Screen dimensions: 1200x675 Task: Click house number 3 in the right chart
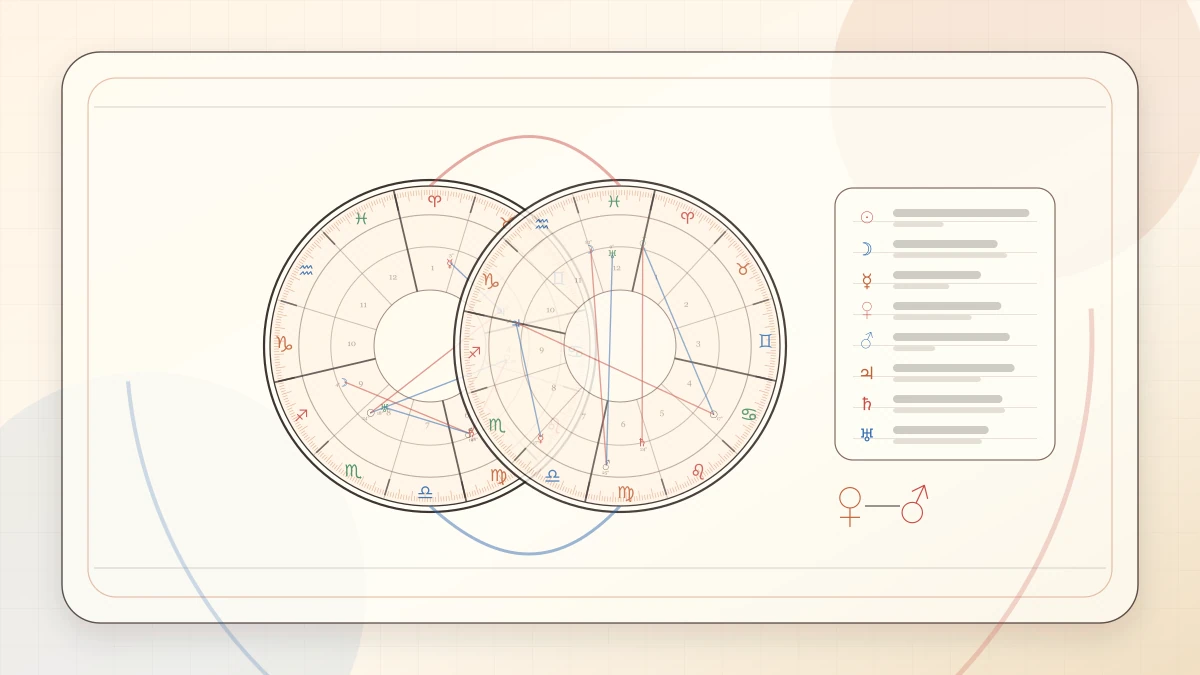click(698, 344)
